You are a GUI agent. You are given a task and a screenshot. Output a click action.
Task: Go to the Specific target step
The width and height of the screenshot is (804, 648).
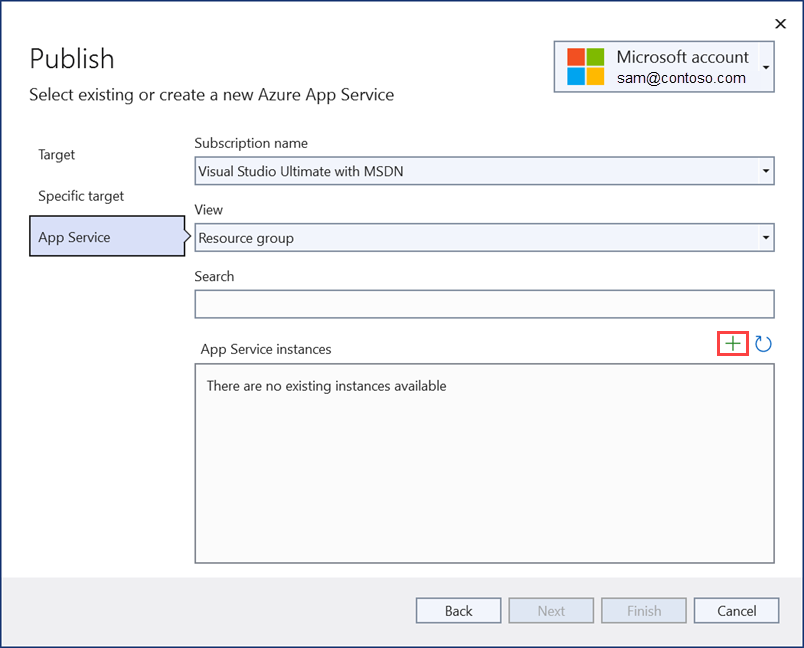tap(81, 196)
